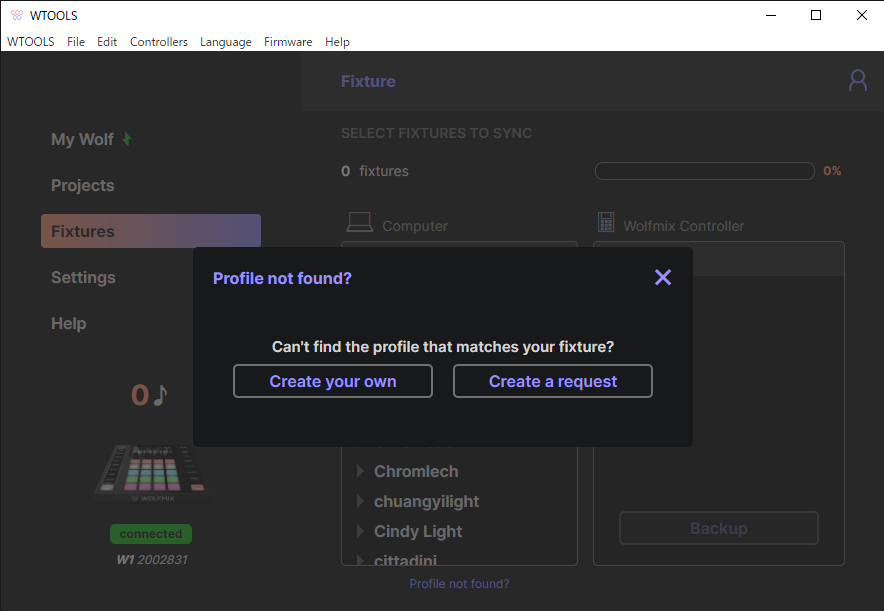Click the 0% progress label

click(832, 171)
